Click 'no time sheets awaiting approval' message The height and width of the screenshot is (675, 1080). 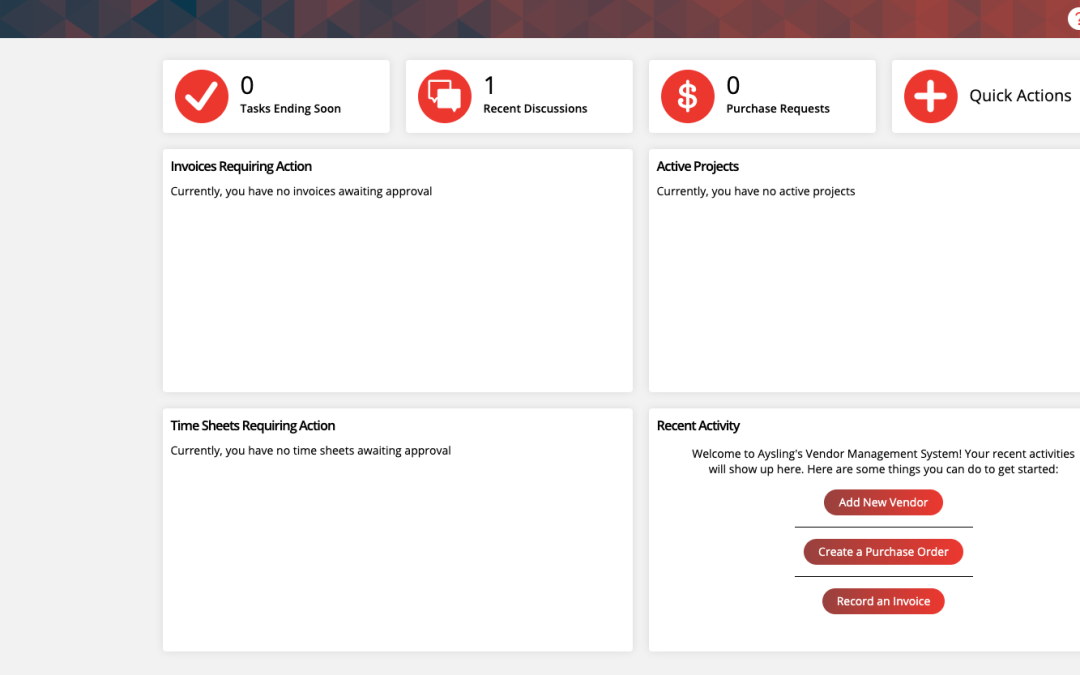311,450
